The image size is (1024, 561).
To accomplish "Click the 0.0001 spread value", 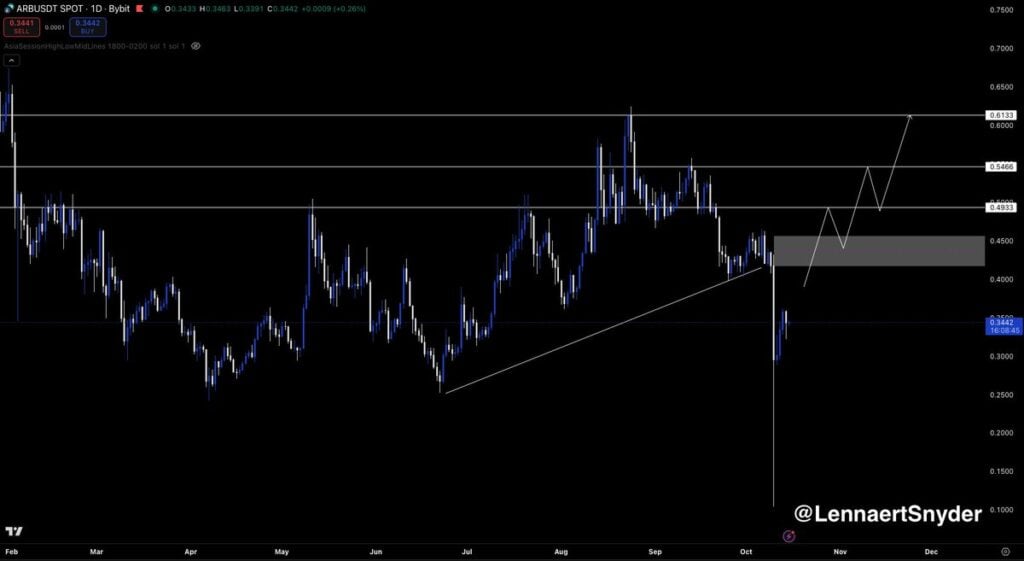I will 57,27.
